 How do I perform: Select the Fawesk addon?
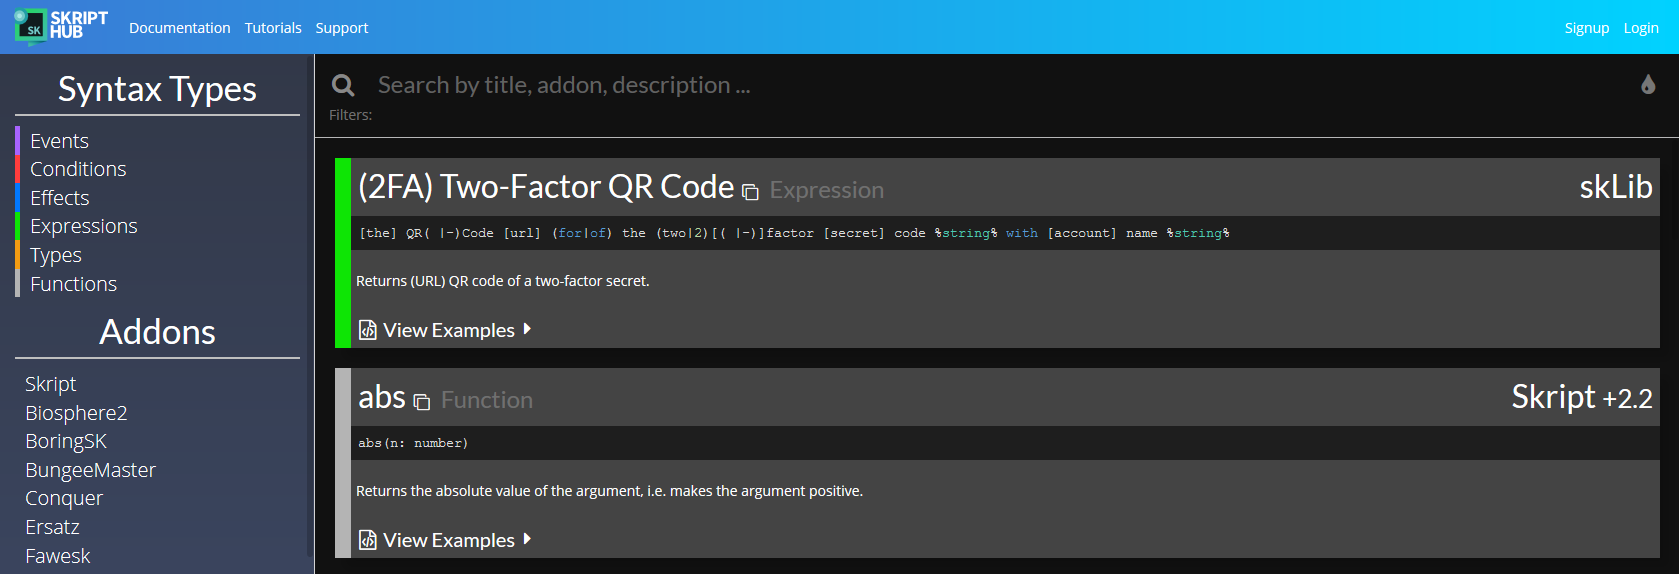pyautogui.click(x=57, y=556)
